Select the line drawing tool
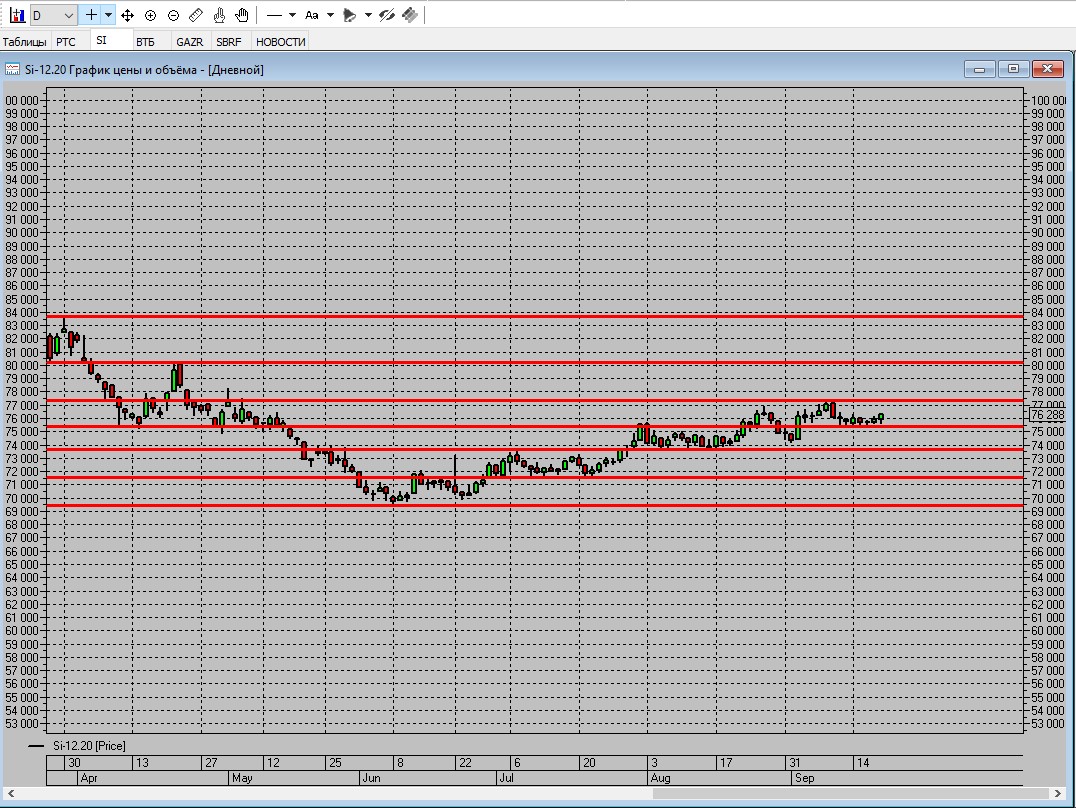1076x808 pixels. pos(274,15)
